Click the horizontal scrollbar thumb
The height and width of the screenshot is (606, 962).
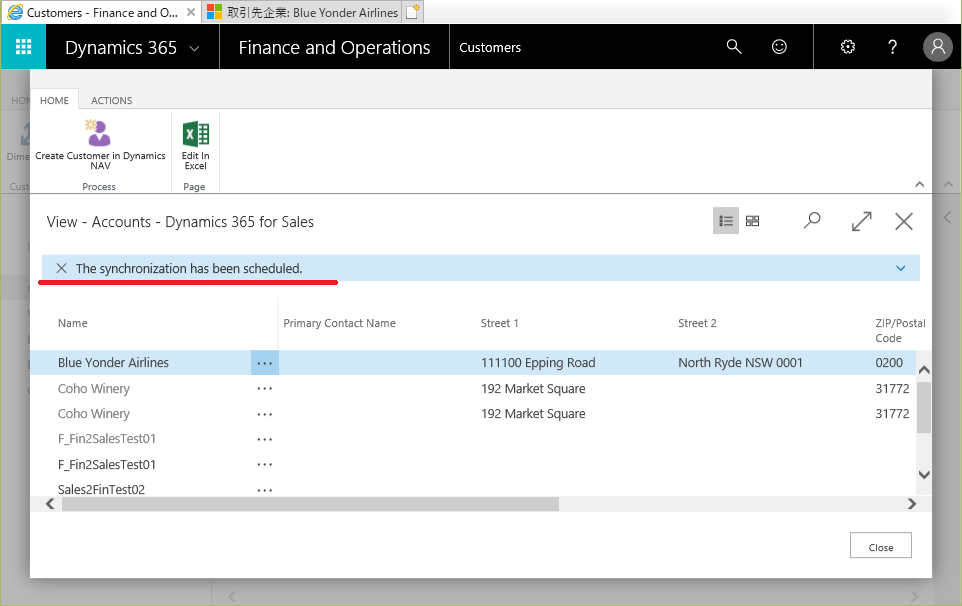tap(310, 504)
